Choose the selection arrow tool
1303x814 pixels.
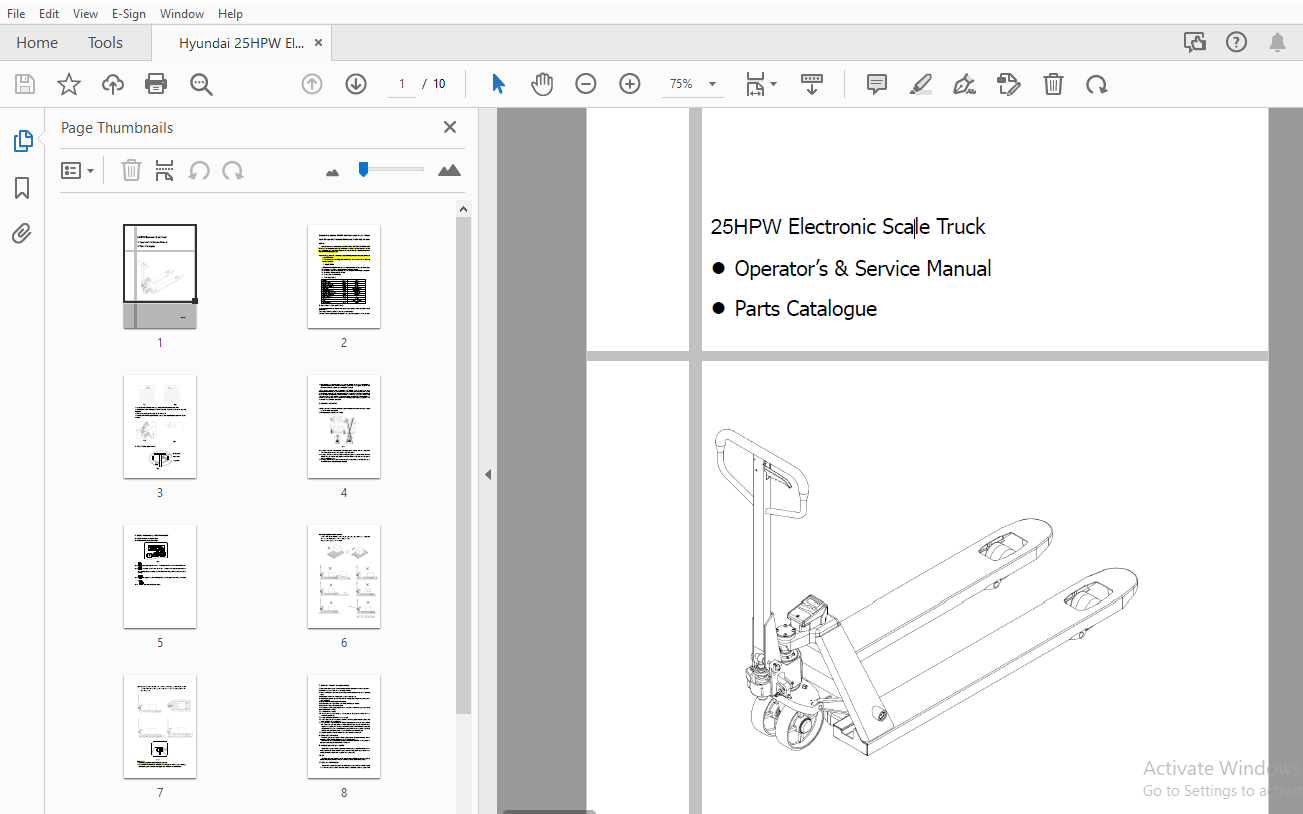[498, 84]
